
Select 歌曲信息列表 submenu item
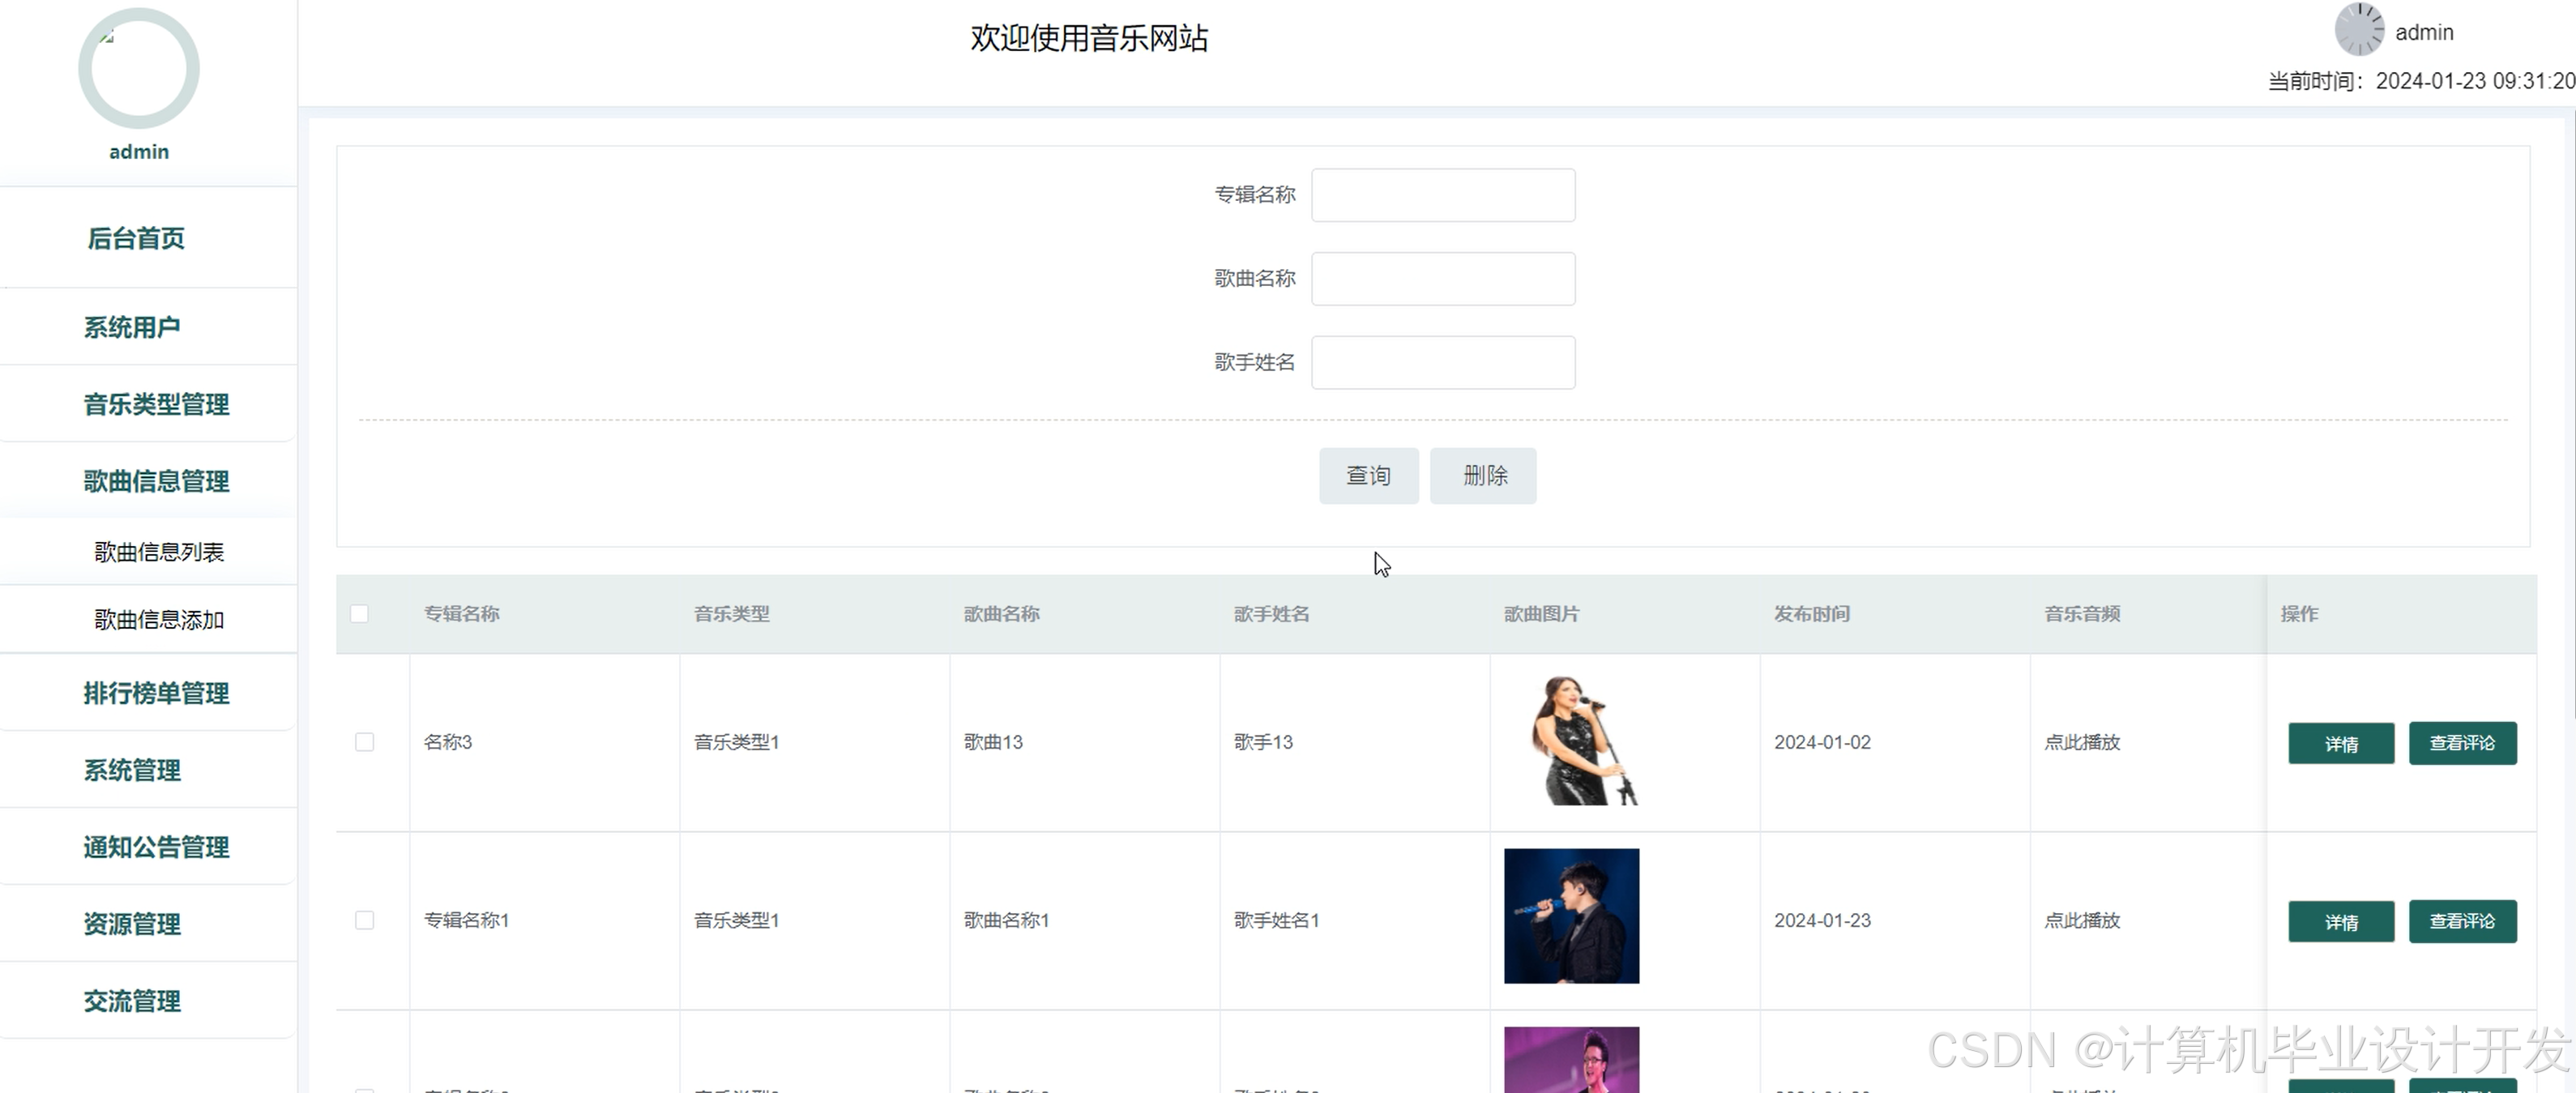(159, 552)
